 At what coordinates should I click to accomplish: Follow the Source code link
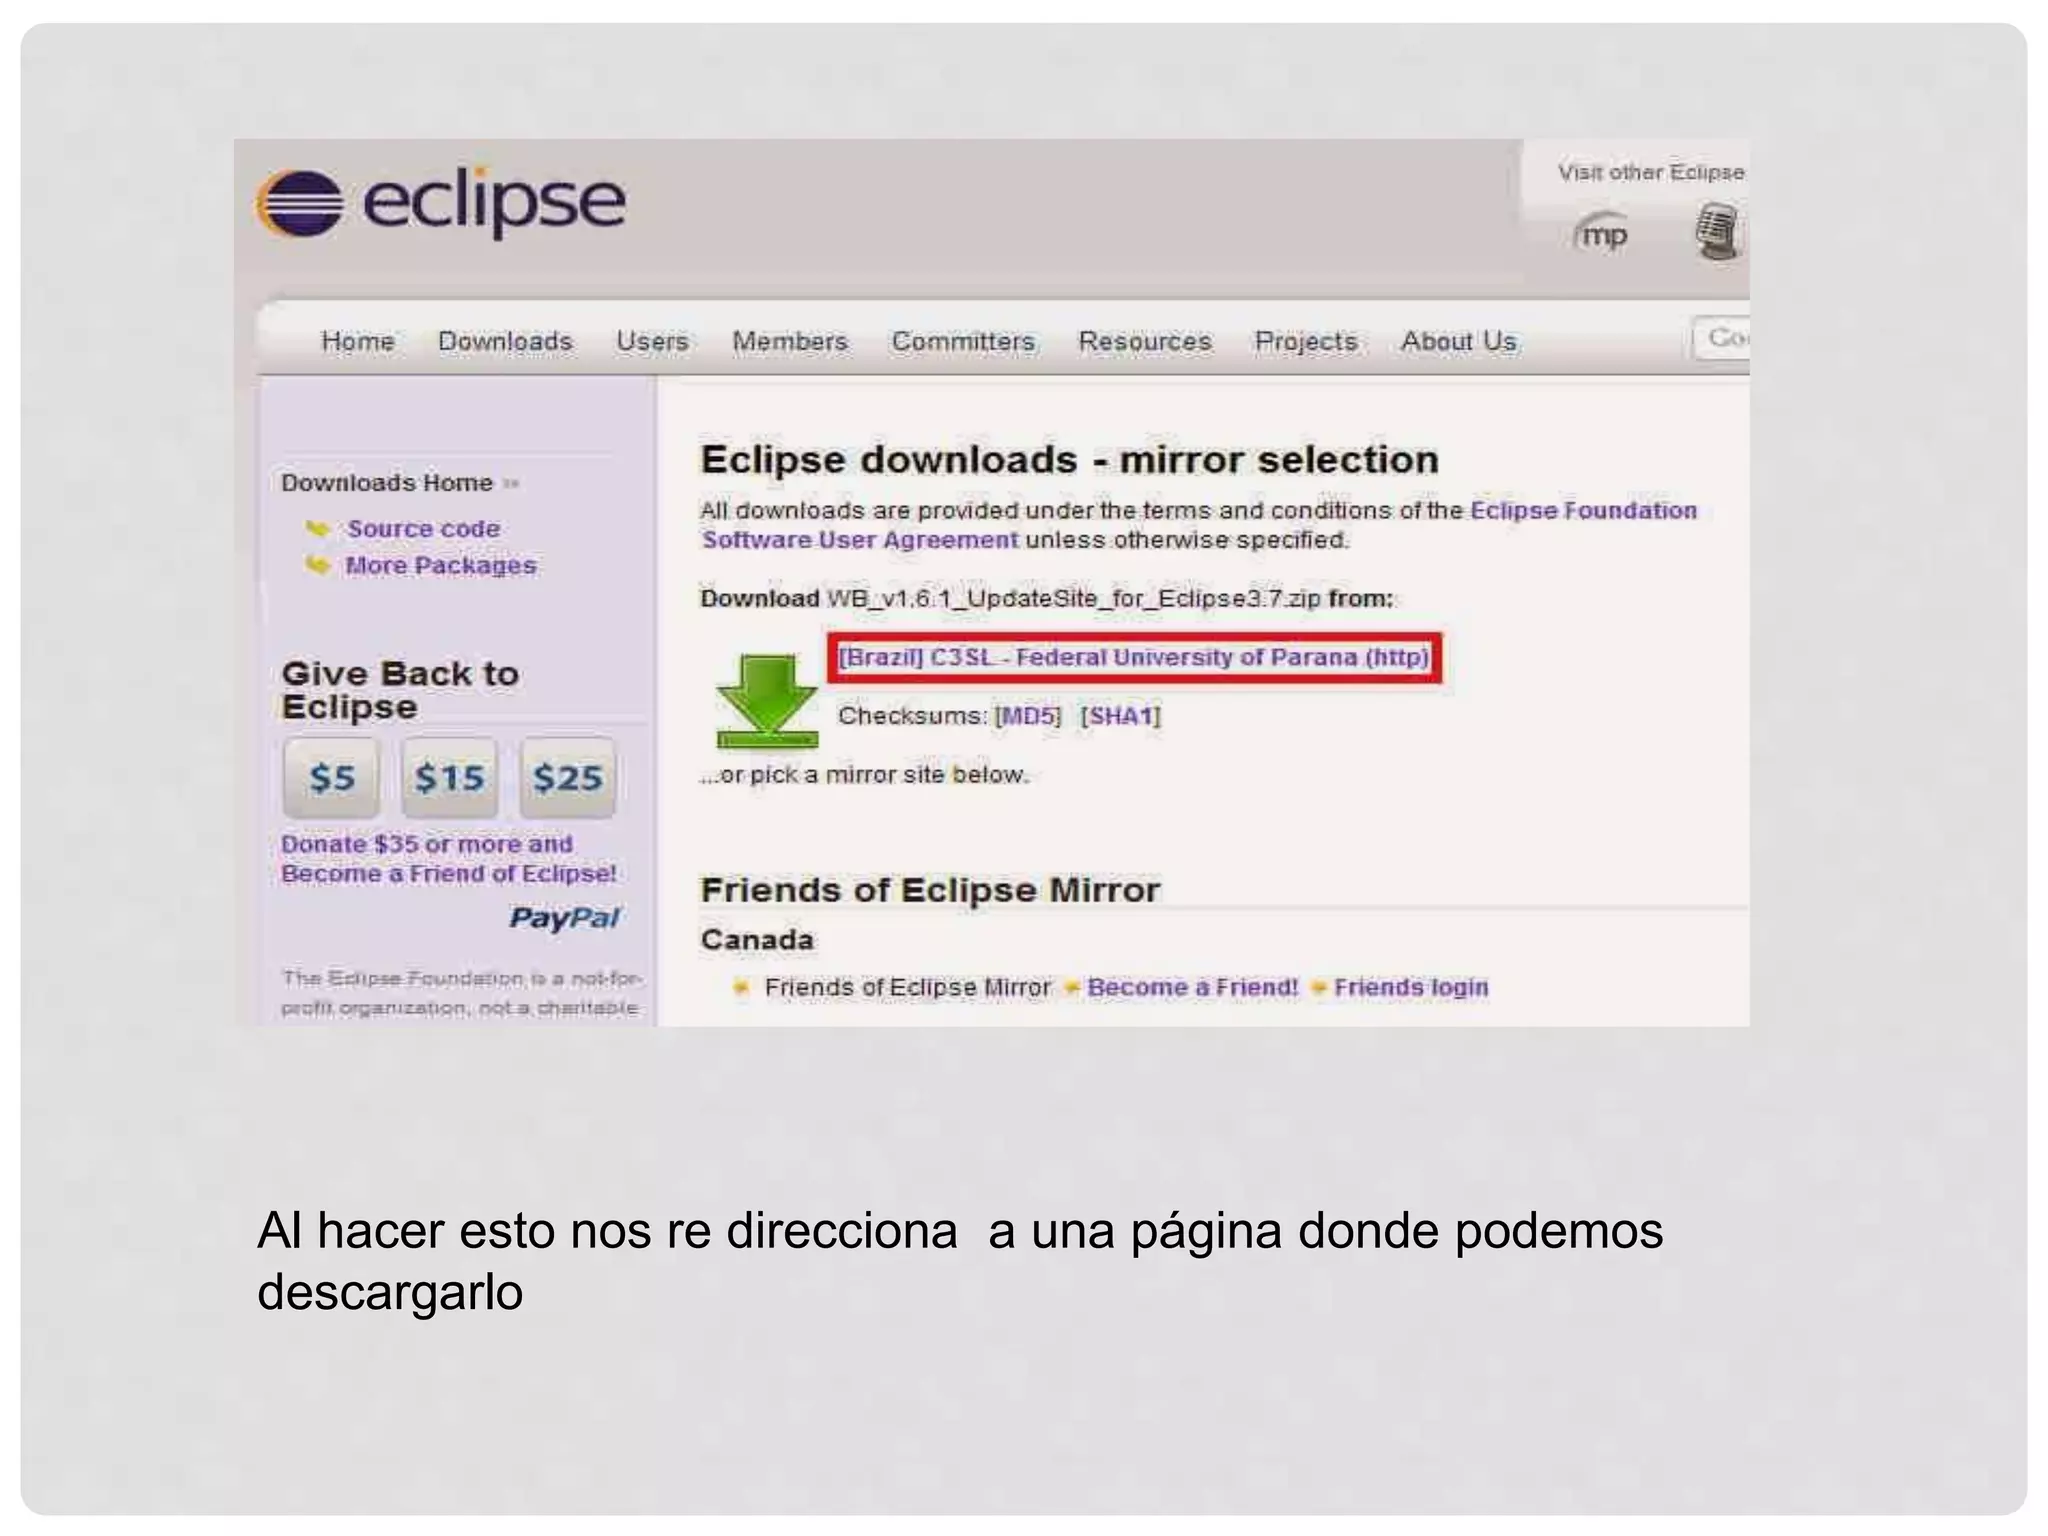[424, 528]
